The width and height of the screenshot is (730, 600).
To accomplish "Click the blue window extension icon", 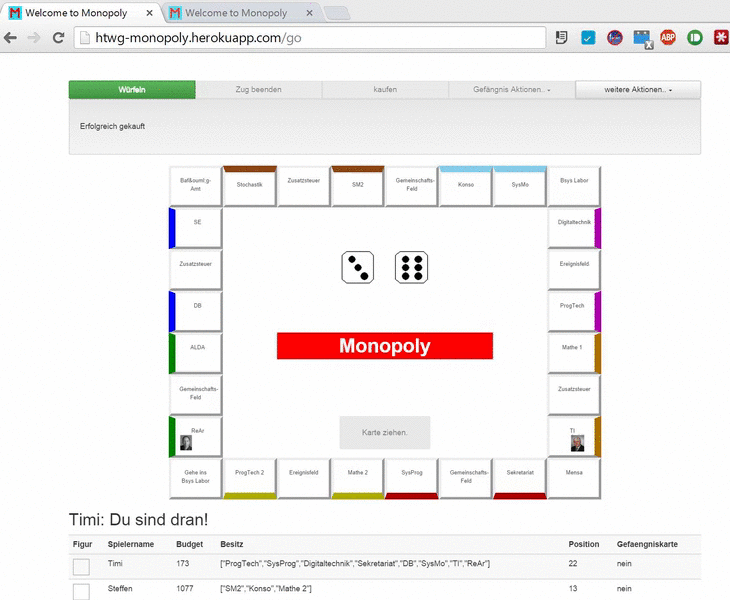I will point(642,39).
